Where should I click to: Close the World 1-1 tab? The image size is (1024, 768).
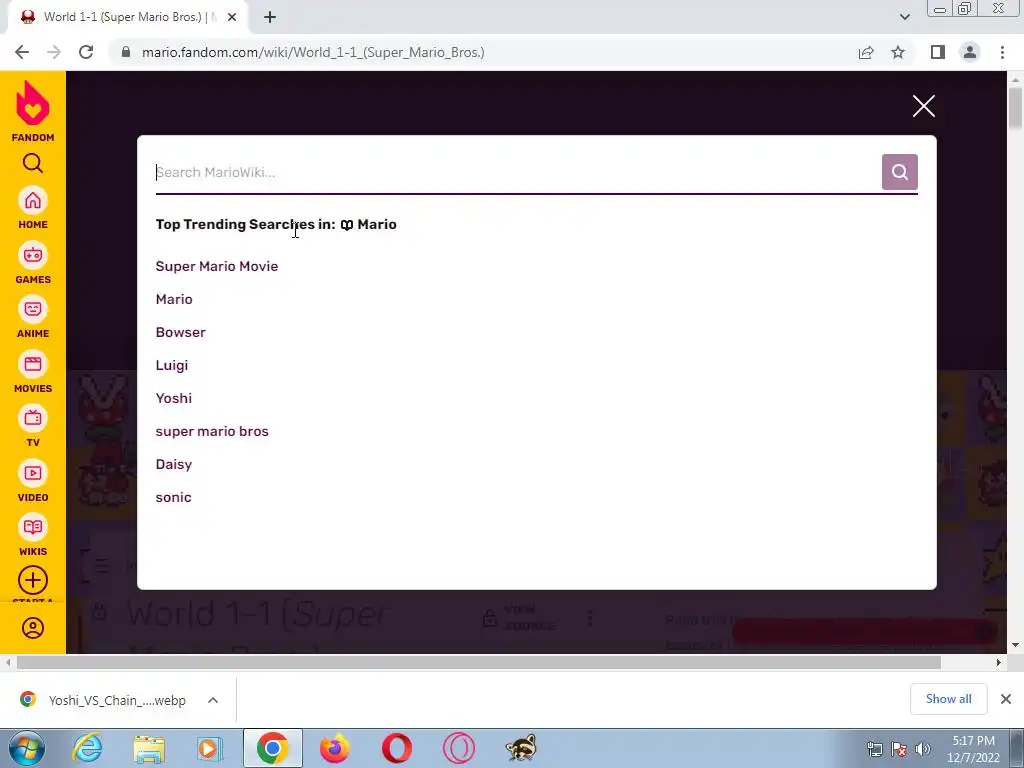[x=232, y=17]
